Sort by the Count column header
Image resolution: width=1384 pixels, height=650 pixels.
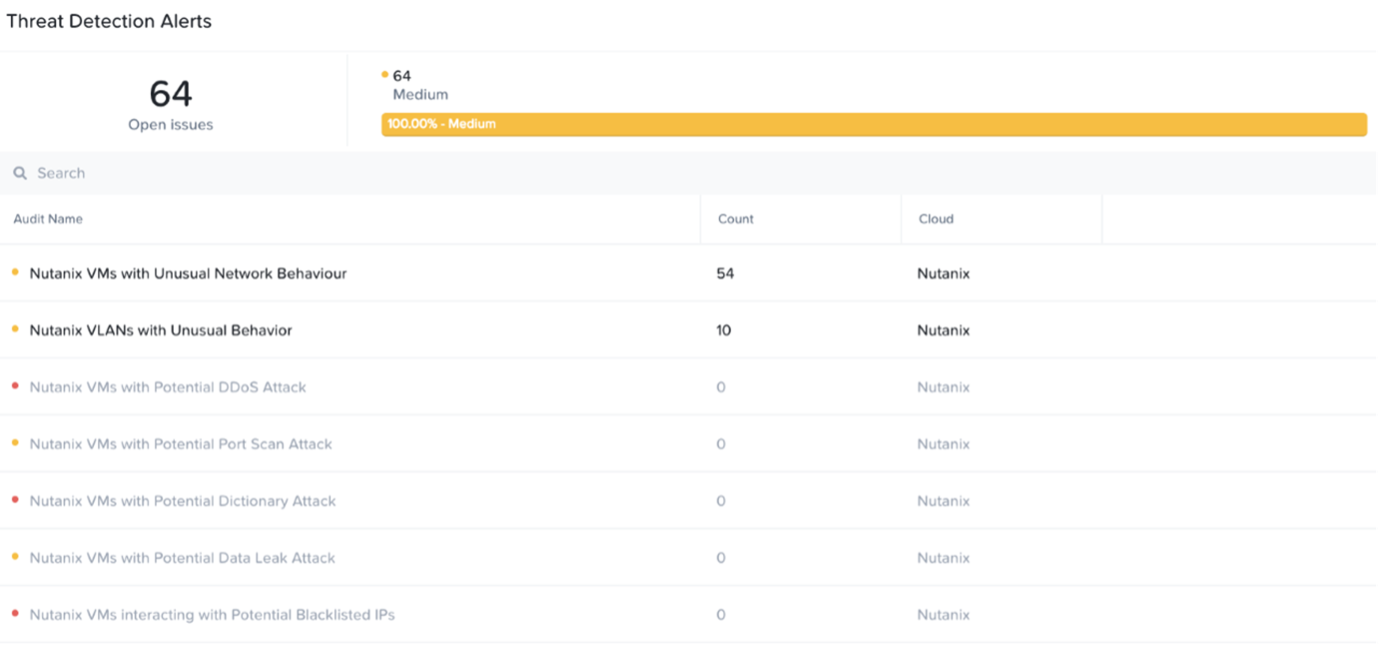coord(736,219)
